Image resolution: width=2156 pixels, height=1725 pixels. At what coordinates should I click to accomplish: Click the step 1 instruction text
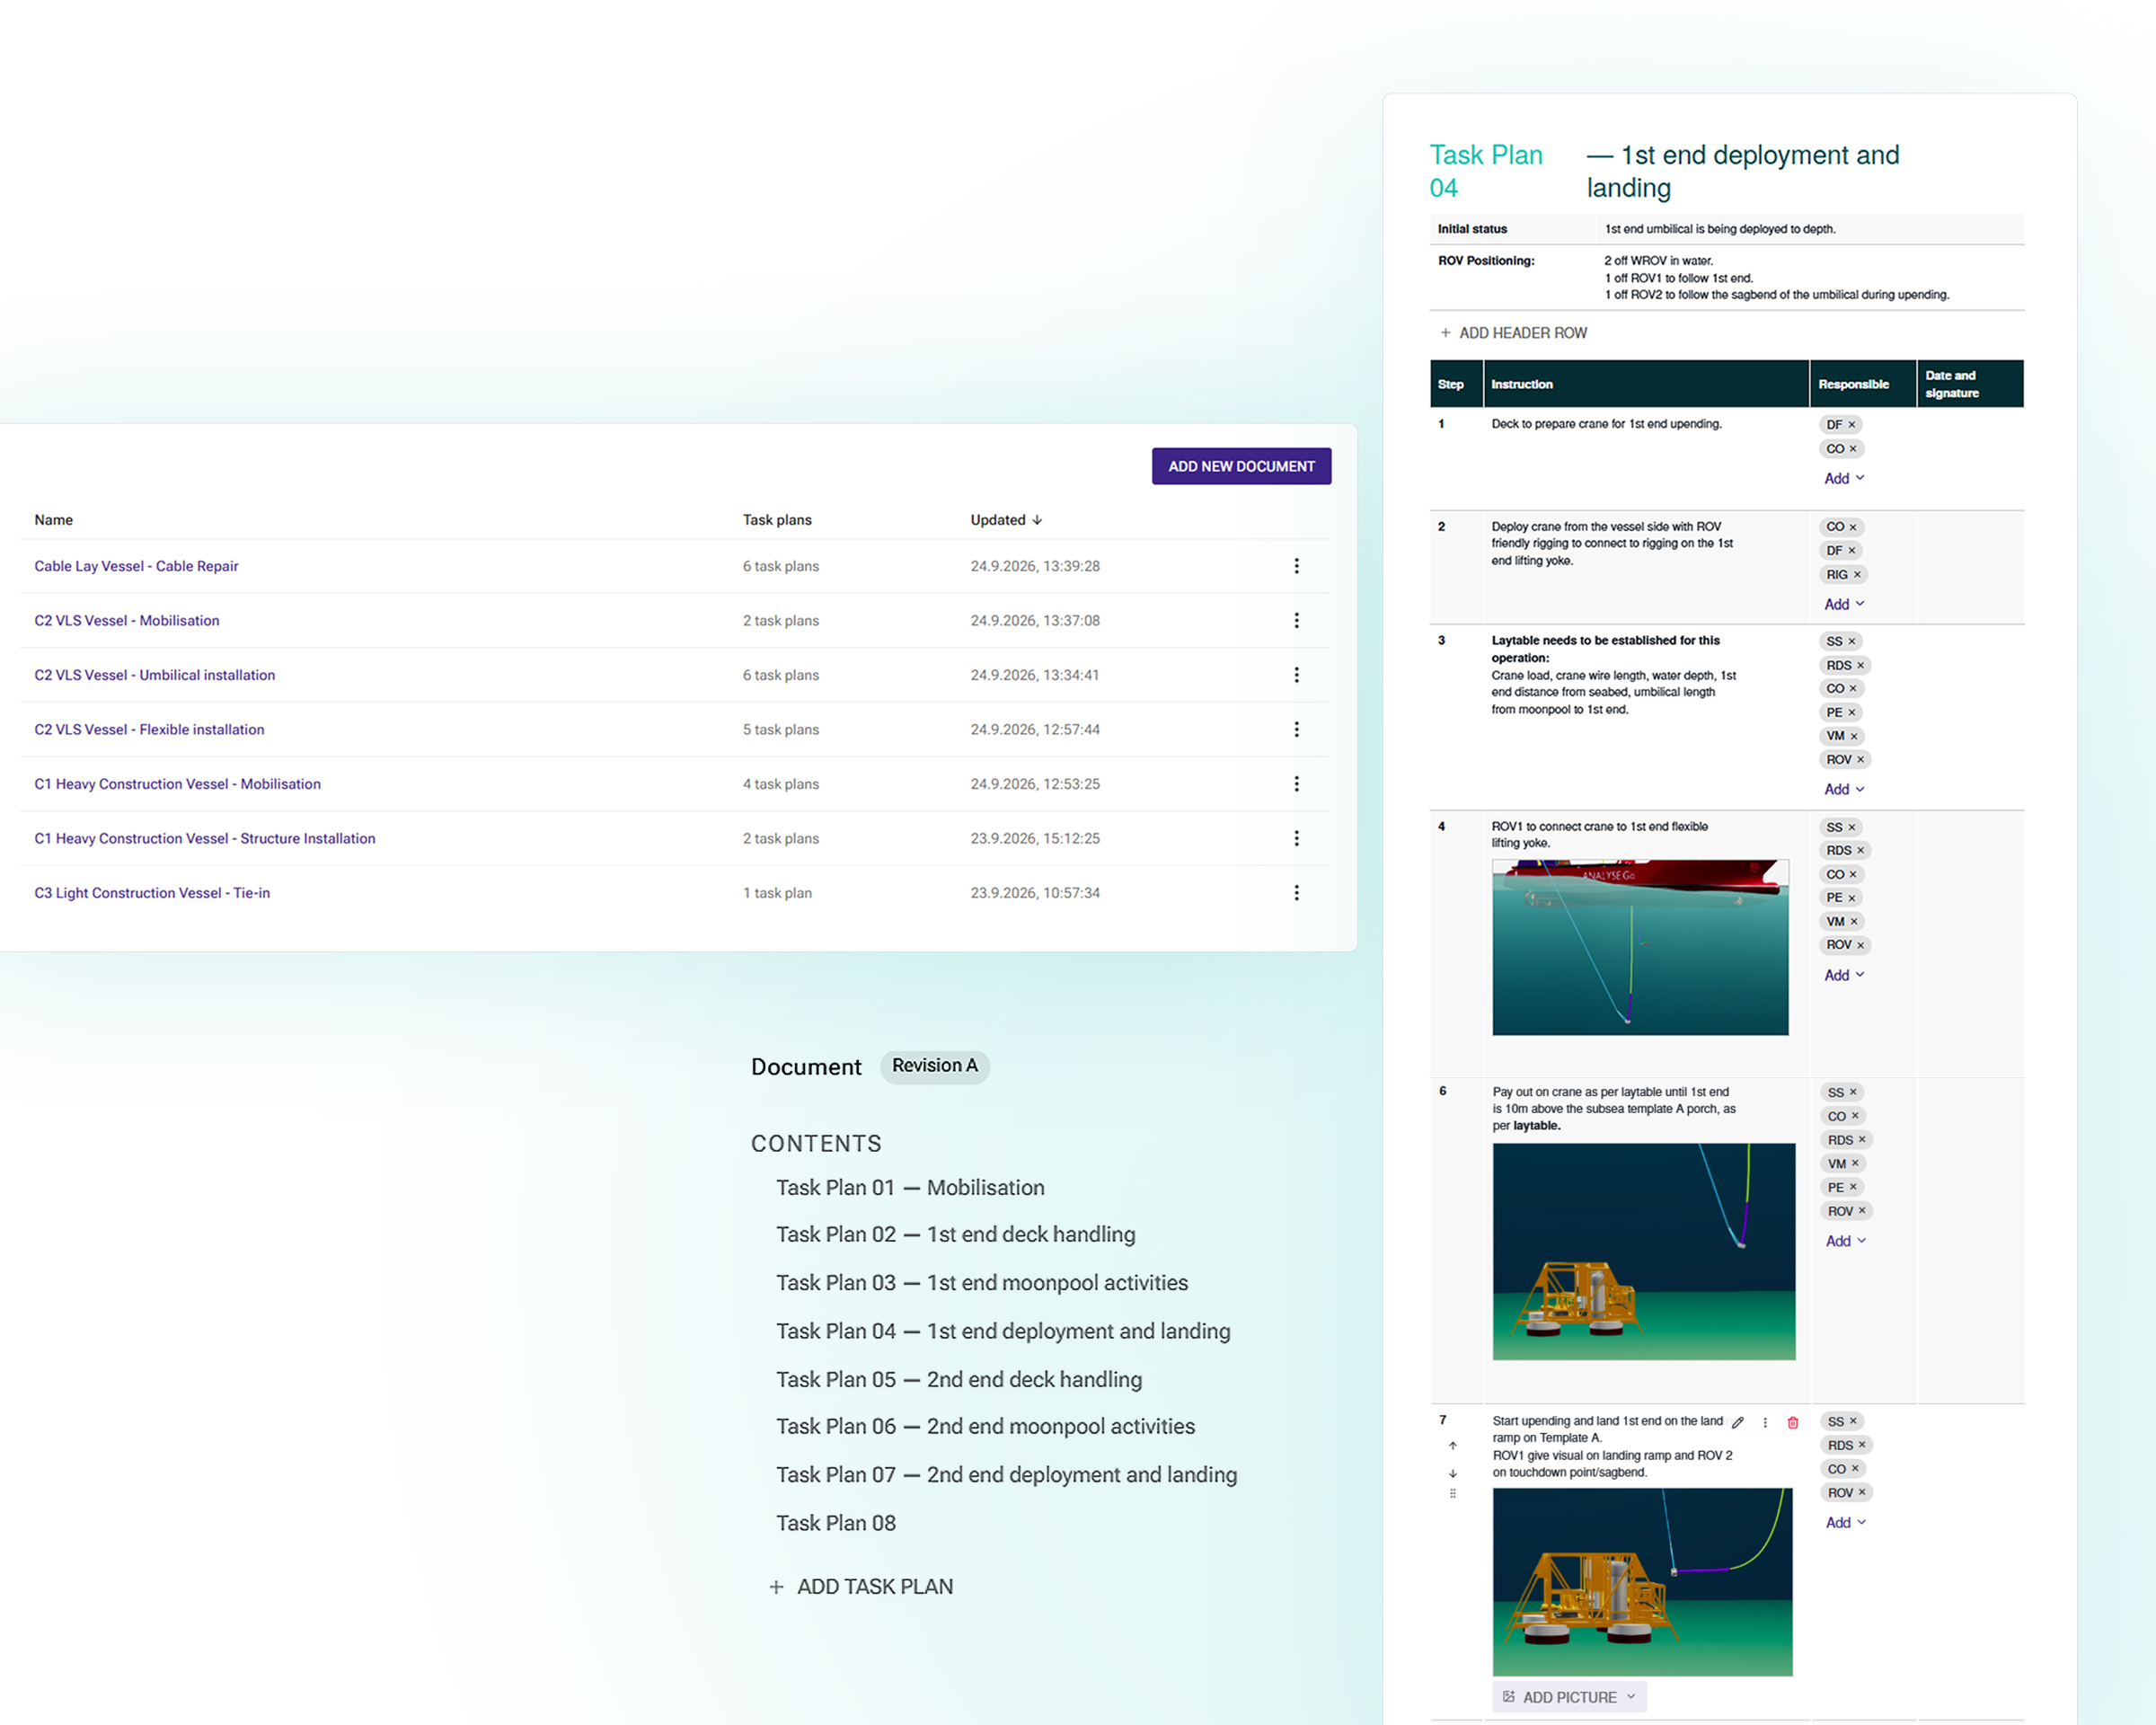1606,424
